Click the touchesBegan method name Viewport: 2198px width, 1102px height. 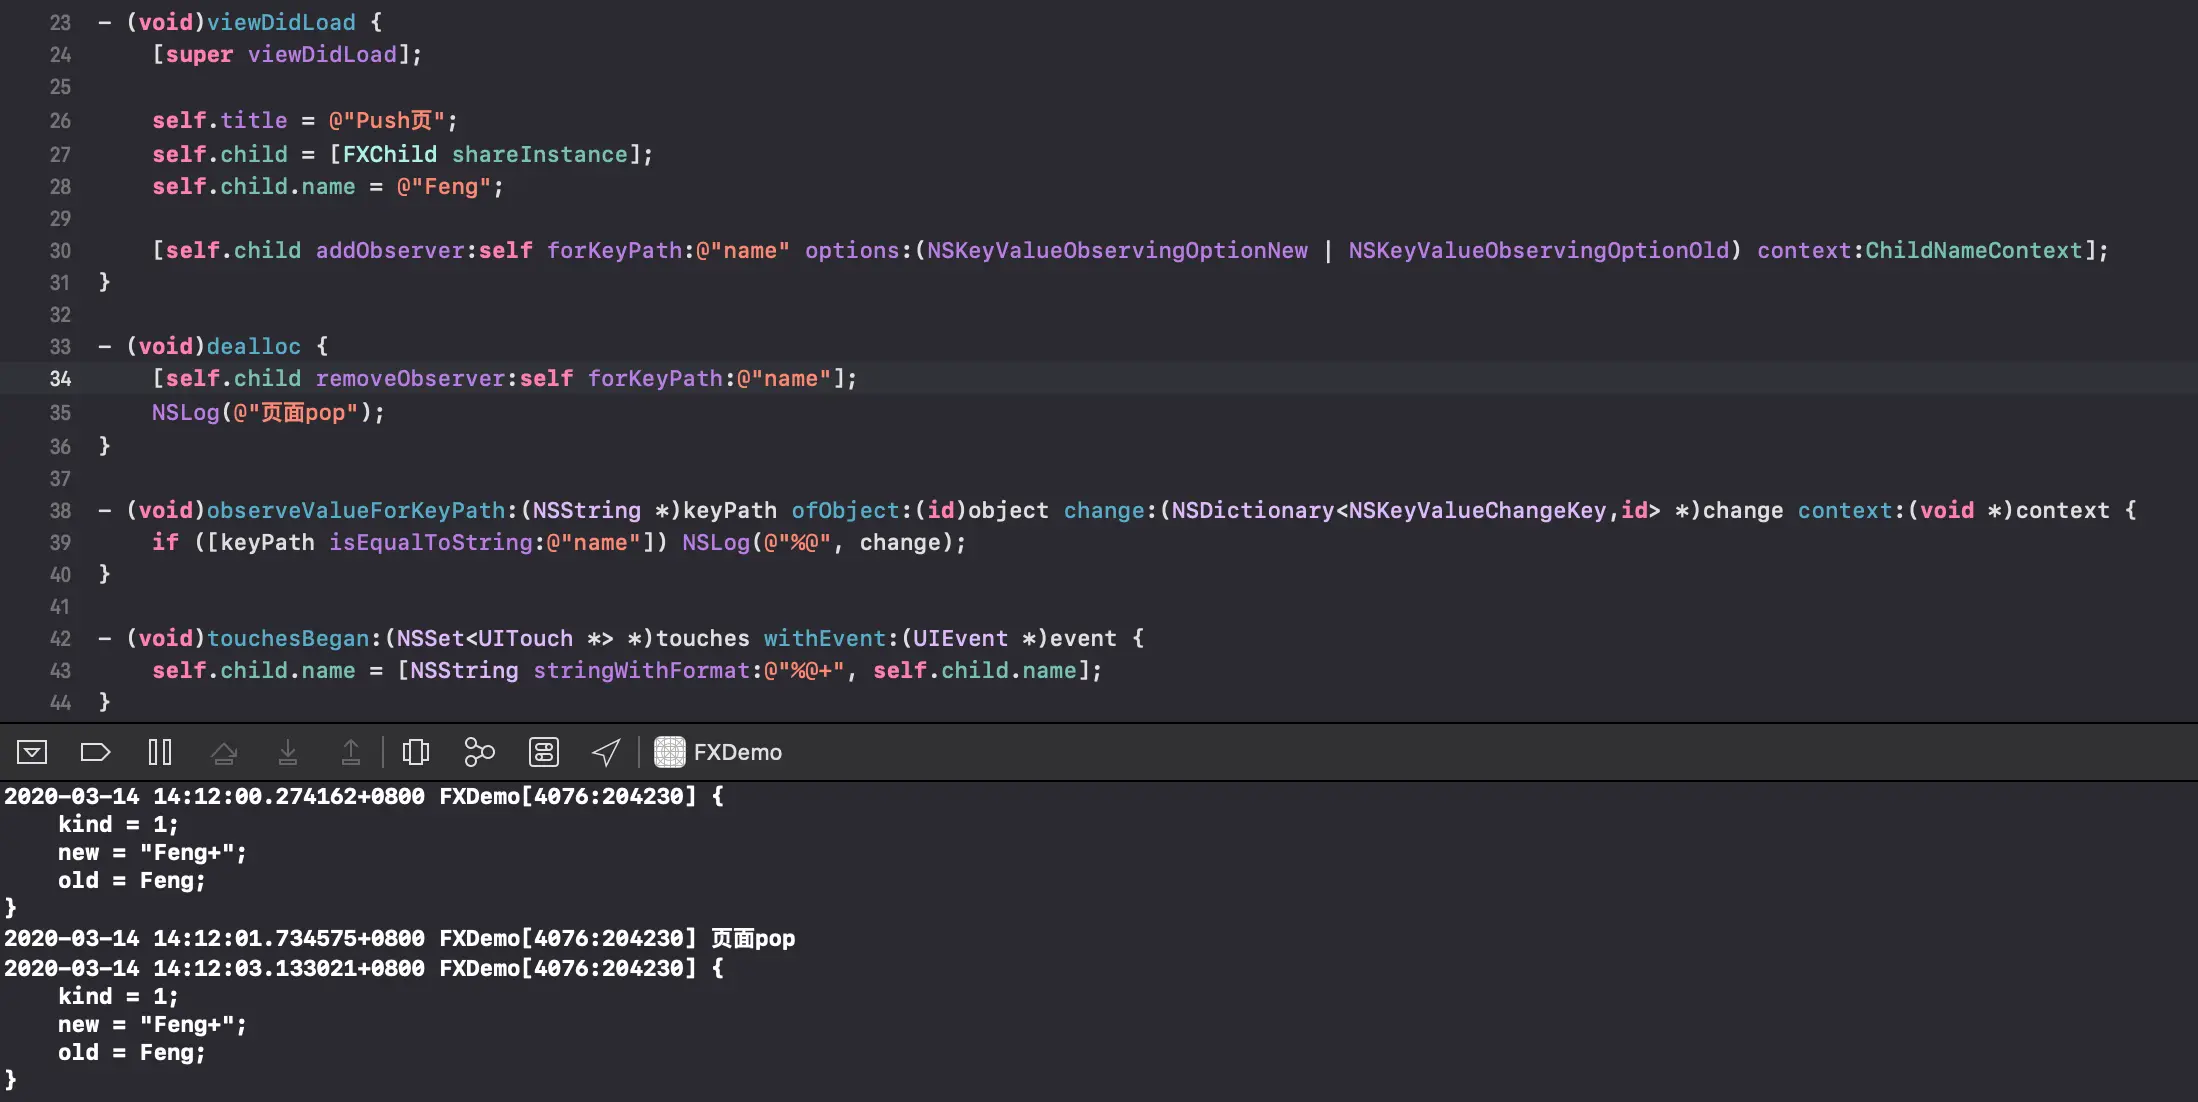coord(288,638)
